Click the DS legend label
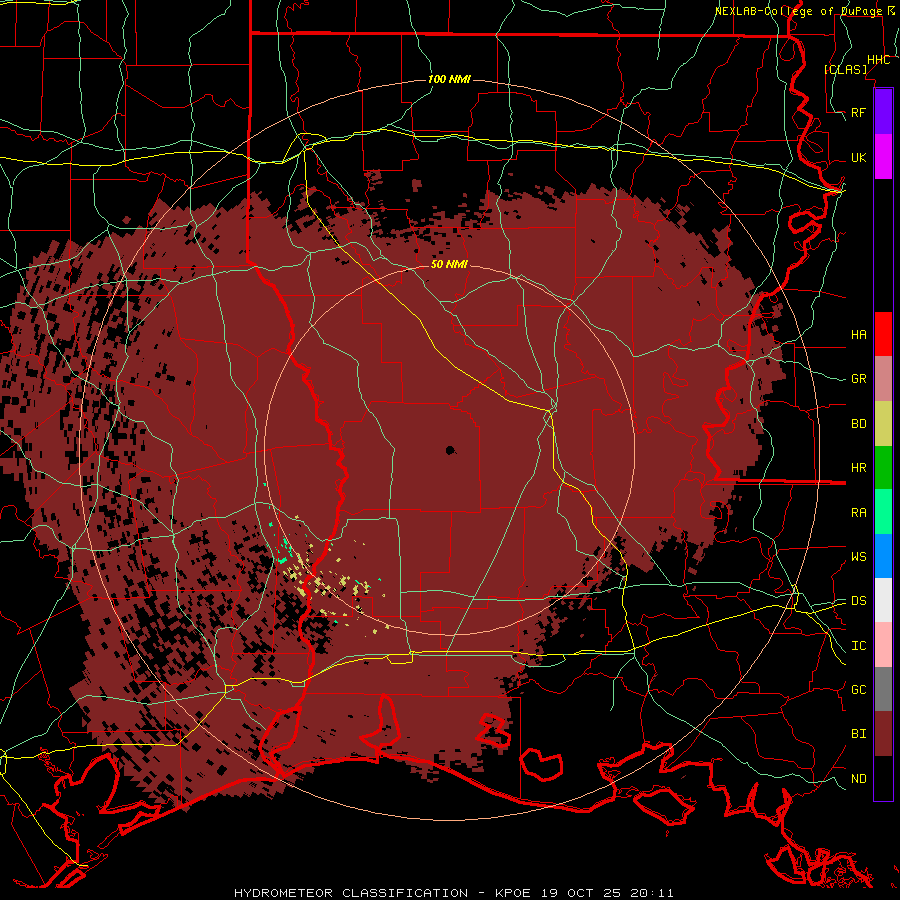 859,601
